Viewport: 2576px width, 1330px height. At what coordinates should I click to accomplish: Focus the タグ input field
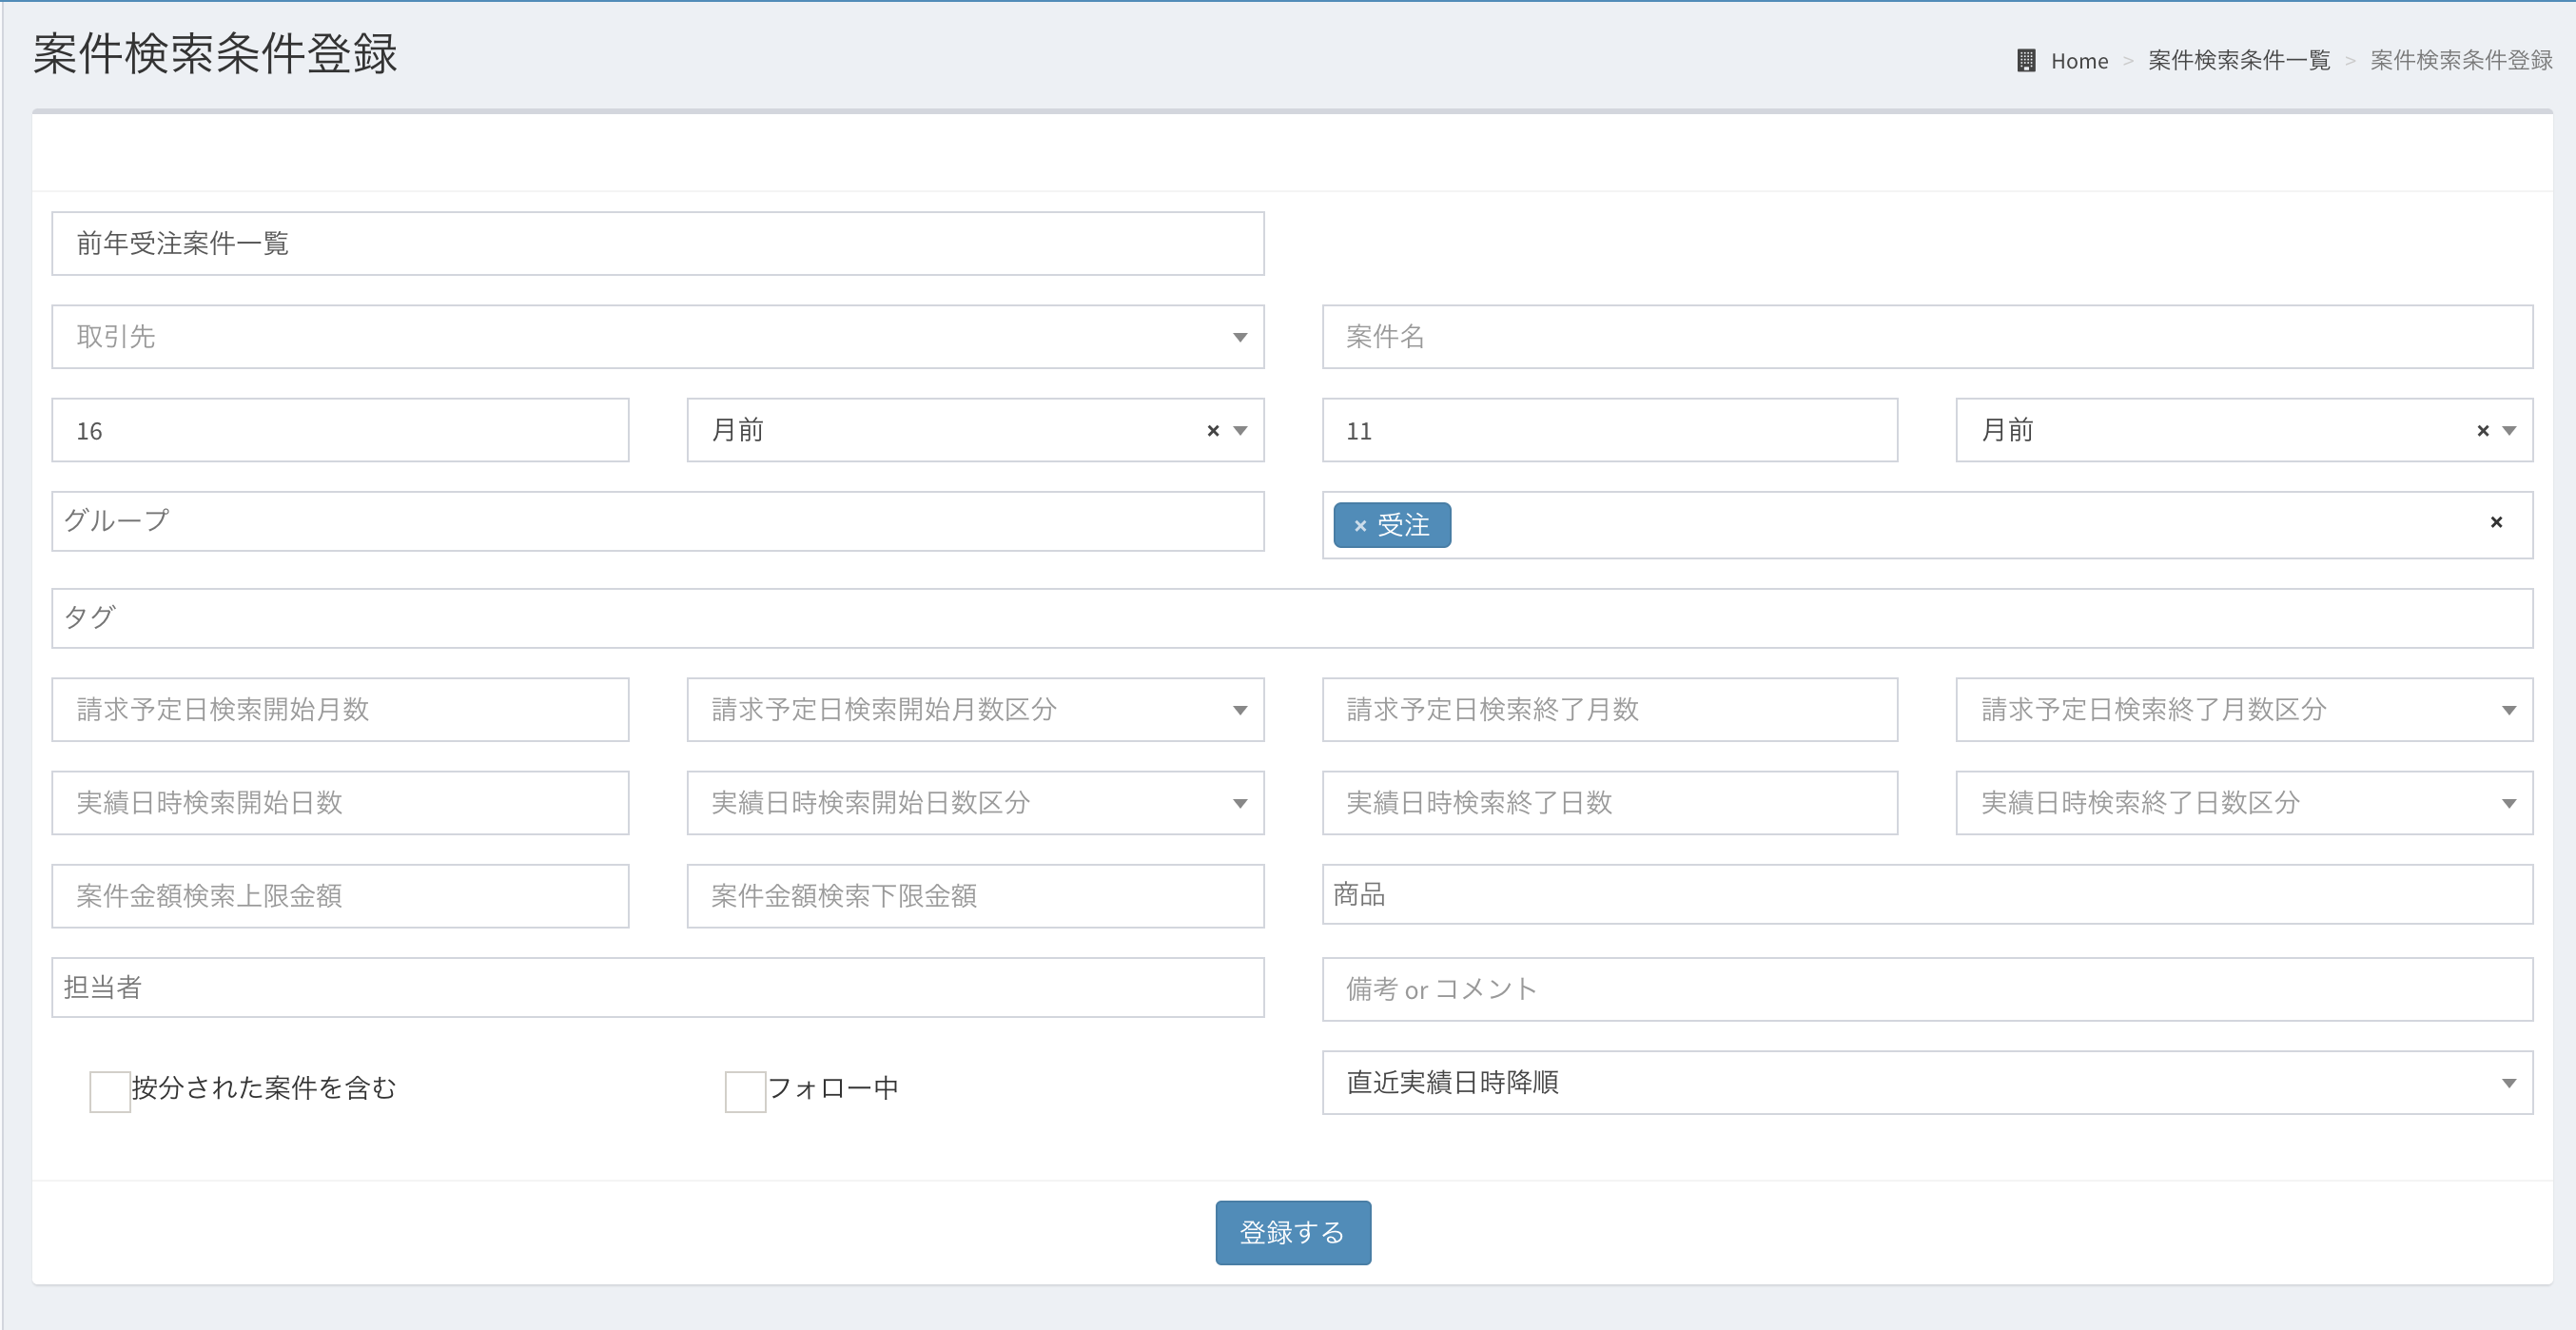click(x=1290, y=618)
